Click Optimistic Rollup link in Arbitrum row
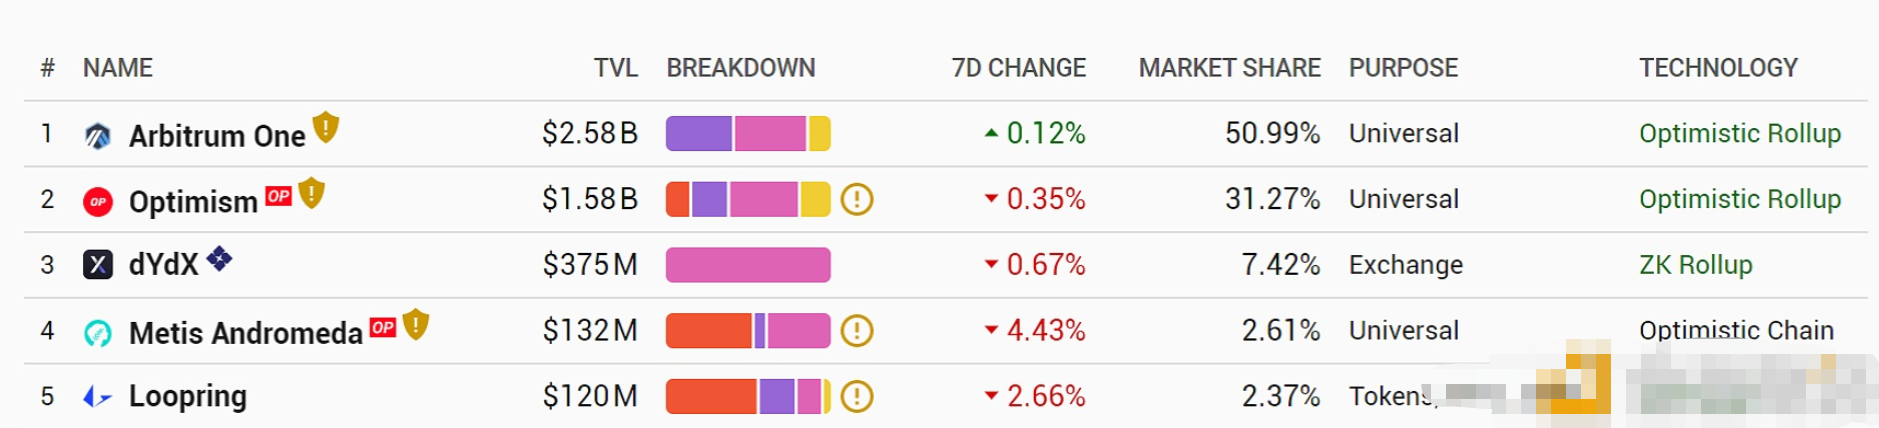Viewport: 1879px width, 428px height. [x=1739, y=133]
